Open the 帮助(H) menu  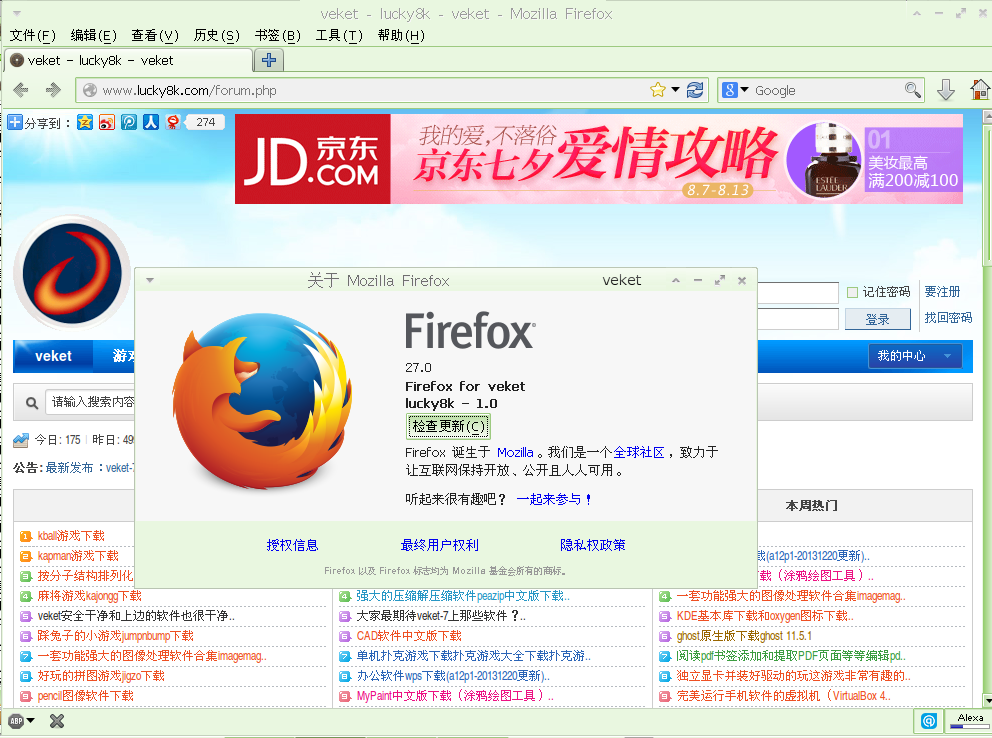tap(401, 35)
